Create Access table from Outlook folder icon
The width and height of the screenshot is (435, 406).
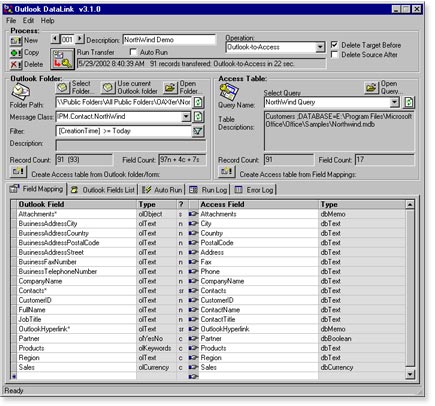click(x=18, y=172)
